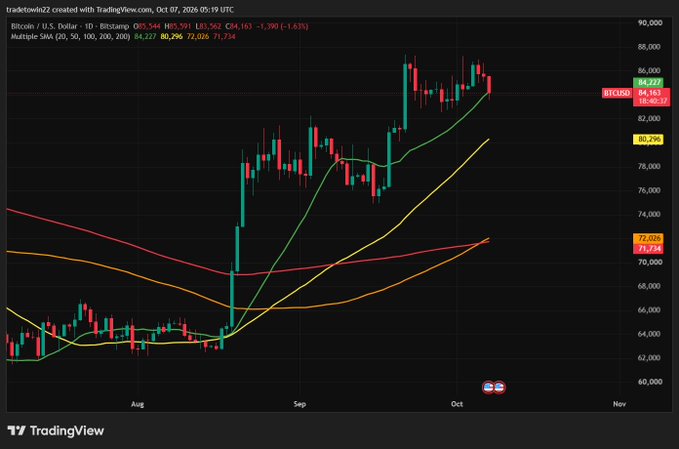This screenshot has height=449, width=679.
Task: Click the 68,000 price axis label
Action: (649, 286)
